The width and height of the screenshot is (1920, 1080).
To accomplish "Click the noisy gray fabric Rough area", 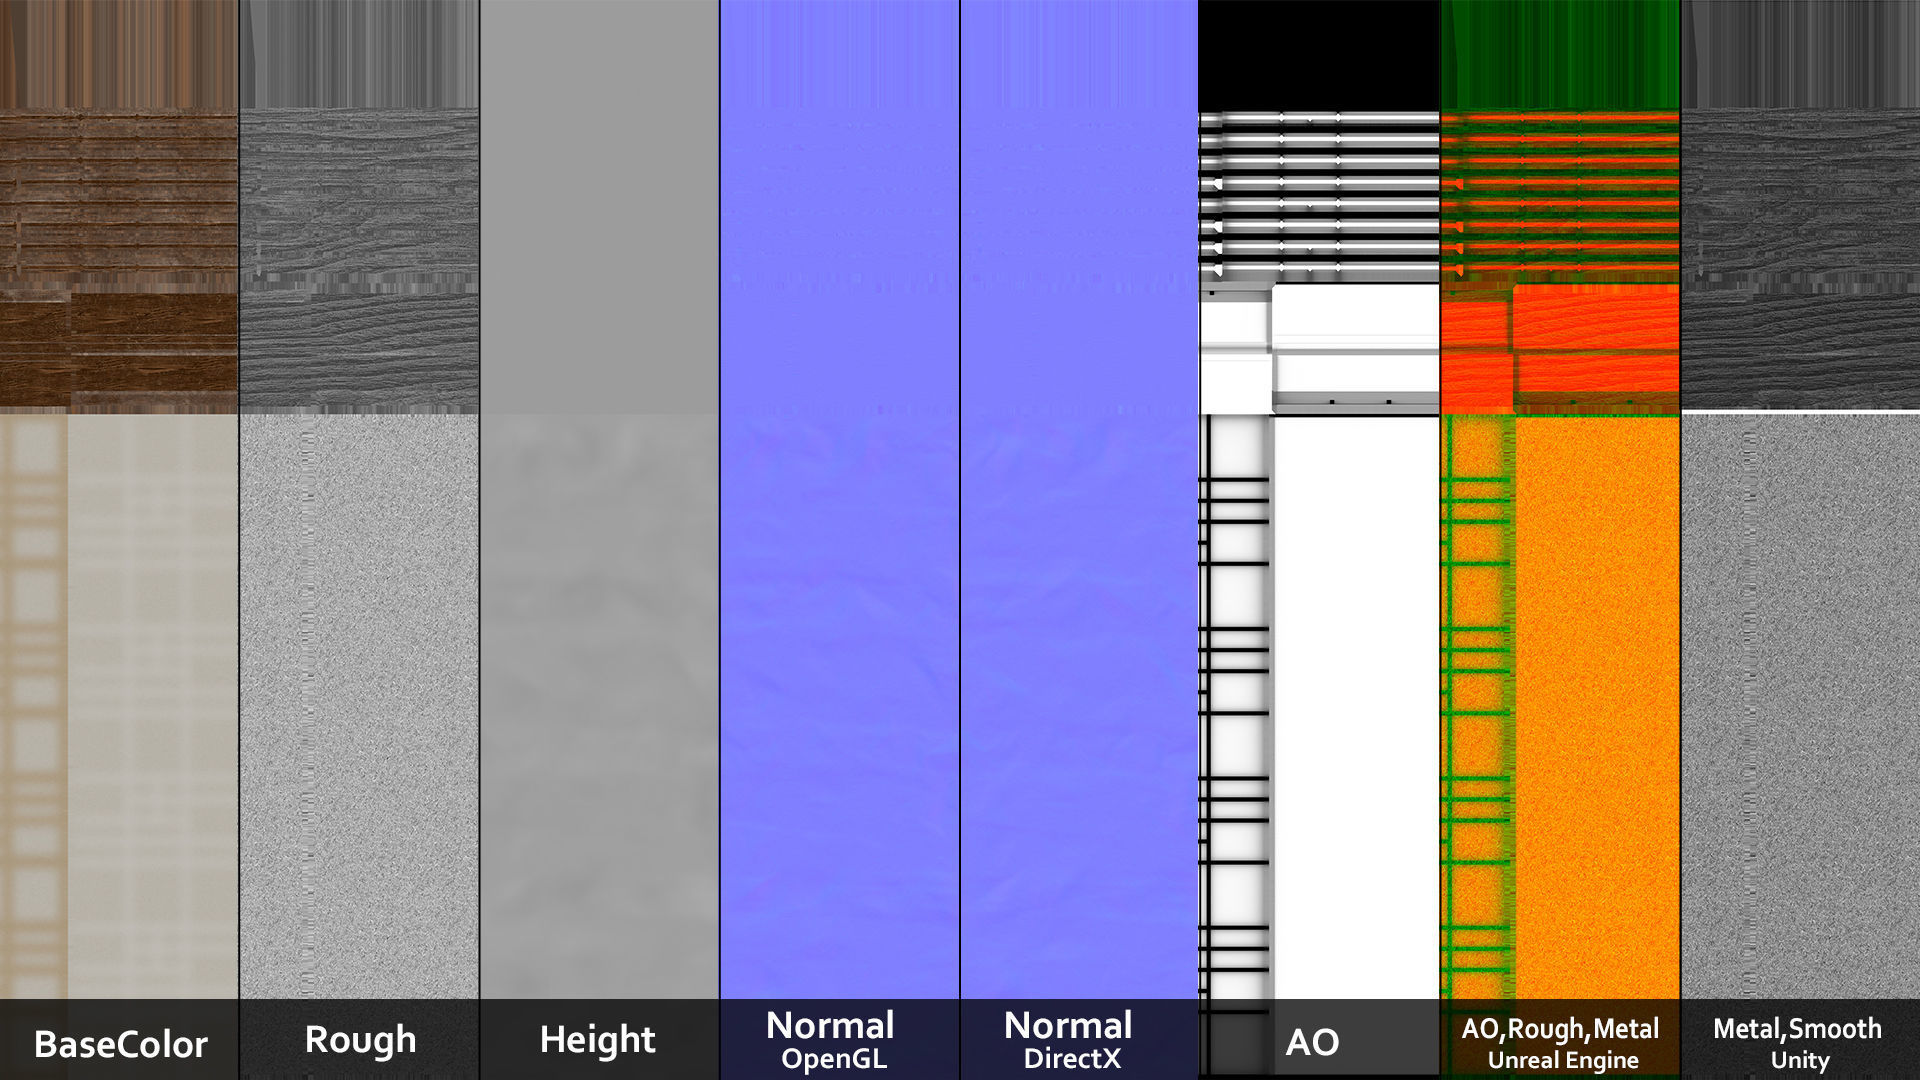I will [x=360, y=700].
